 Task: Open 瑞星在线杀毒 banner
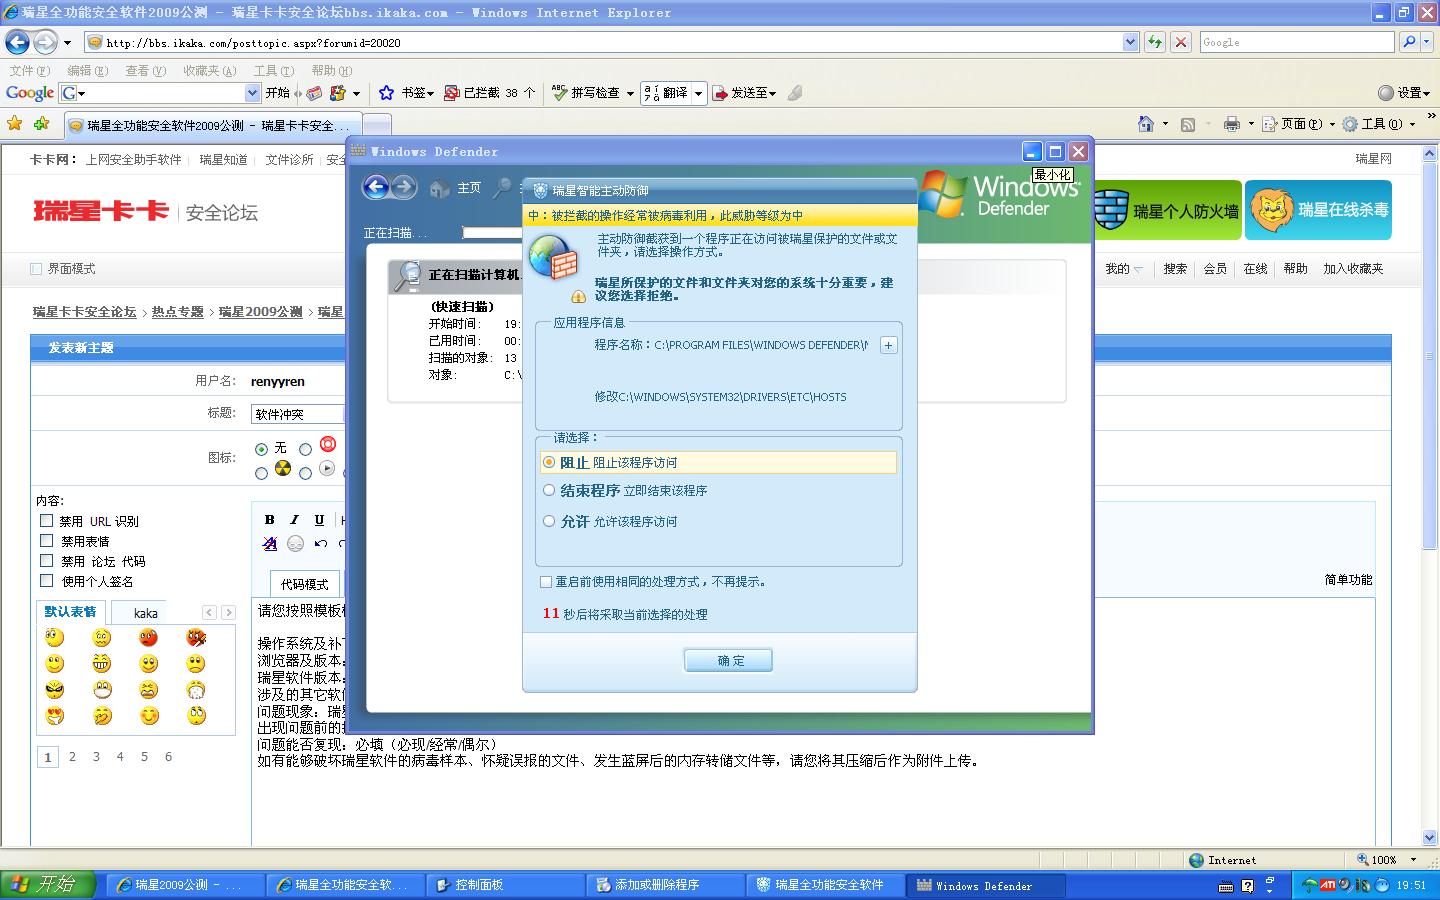coord(1318,210)
